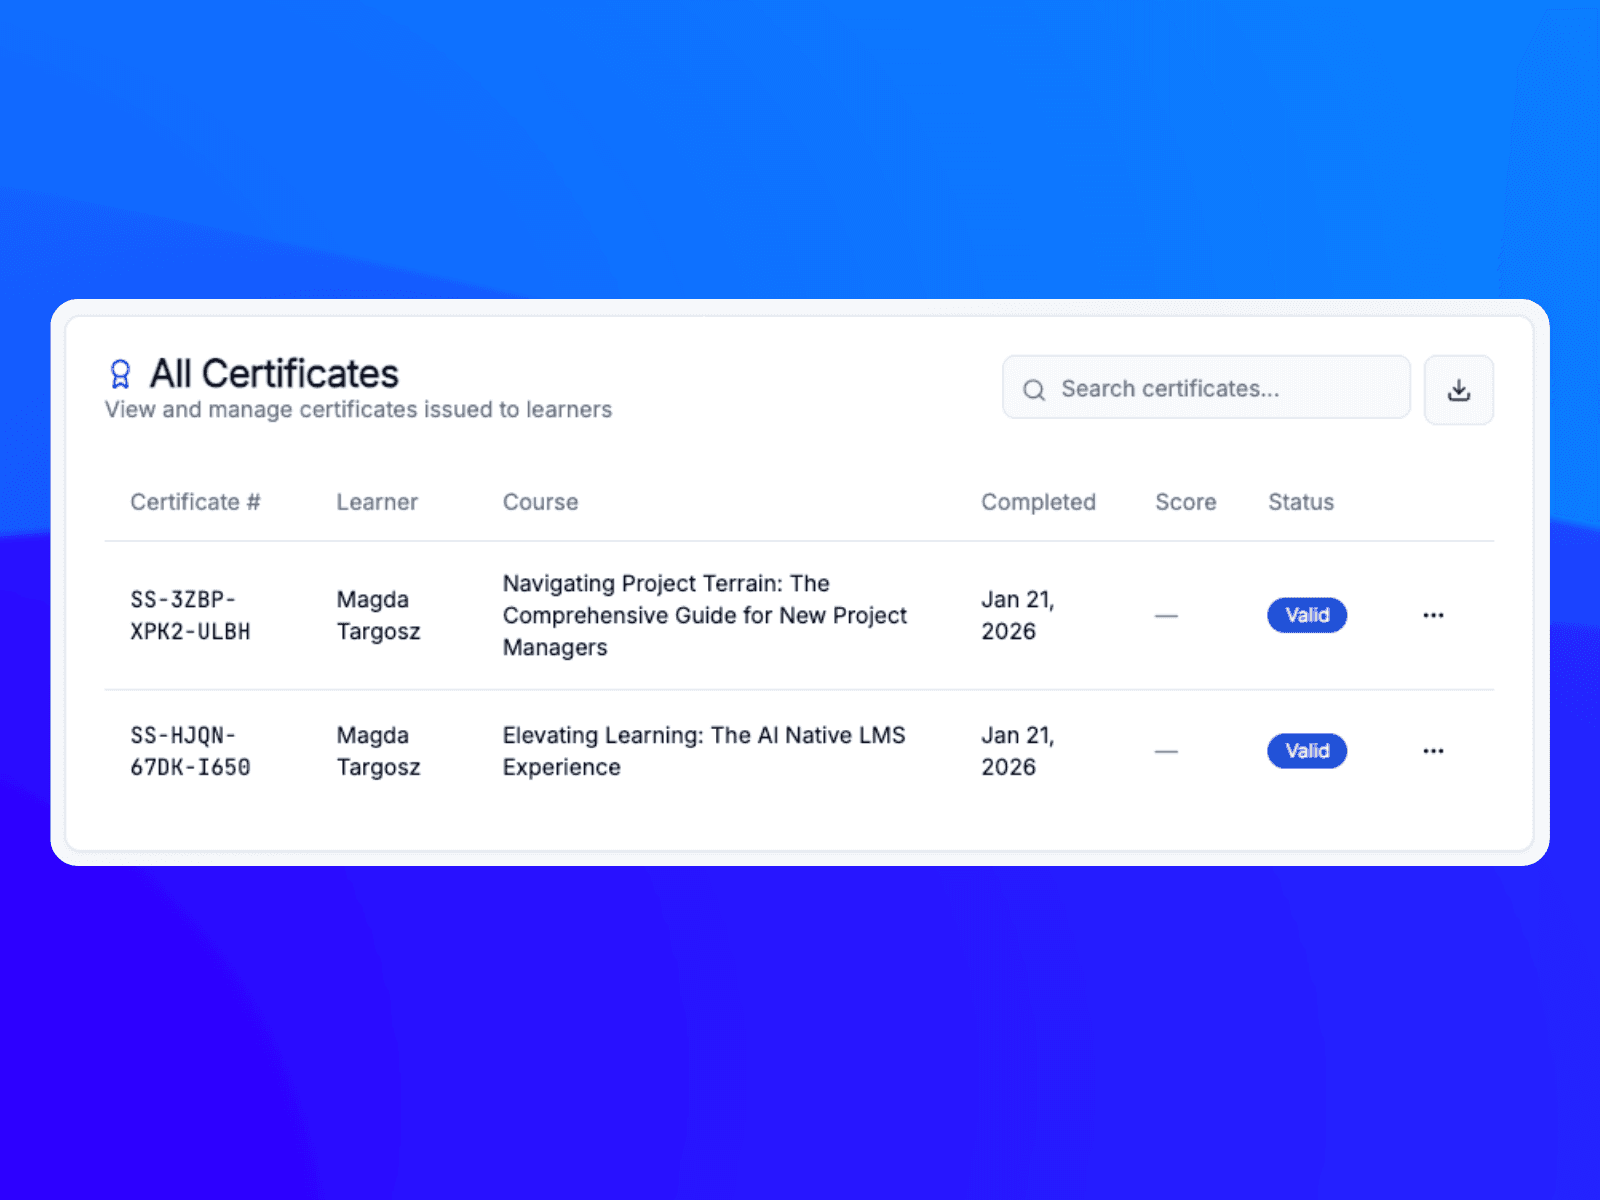
Task: Click course Elevating Learning: The AI Native LMS
Action: [x=704, y=751]
